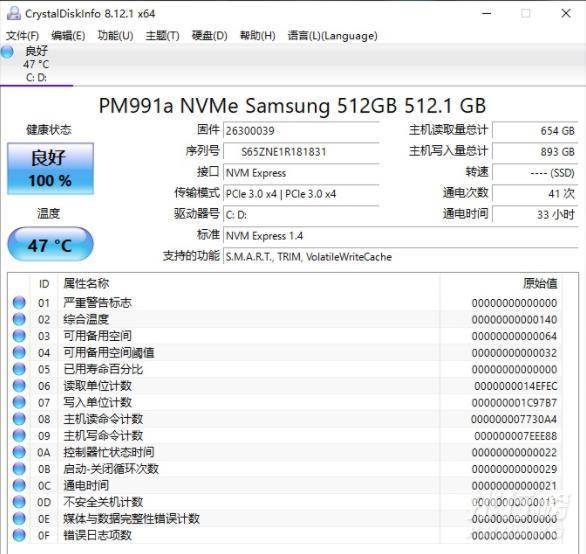Click the 标准 field NVM Express 1.4
This screenshot has width=586, height=554.
401,236
